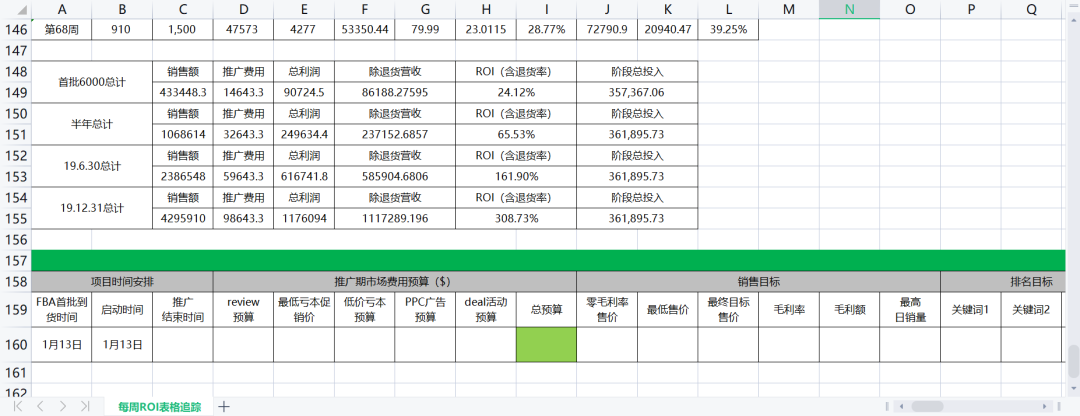Select row 157 header
1080x416 pixels.
point(15,260)
